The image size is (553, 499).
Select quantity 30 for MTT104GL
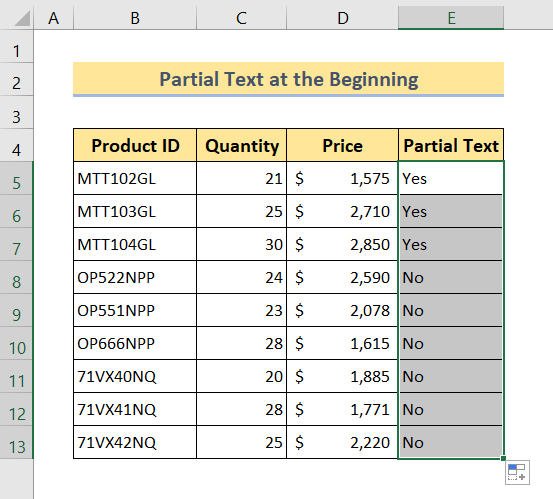click(x=242, y=244)
